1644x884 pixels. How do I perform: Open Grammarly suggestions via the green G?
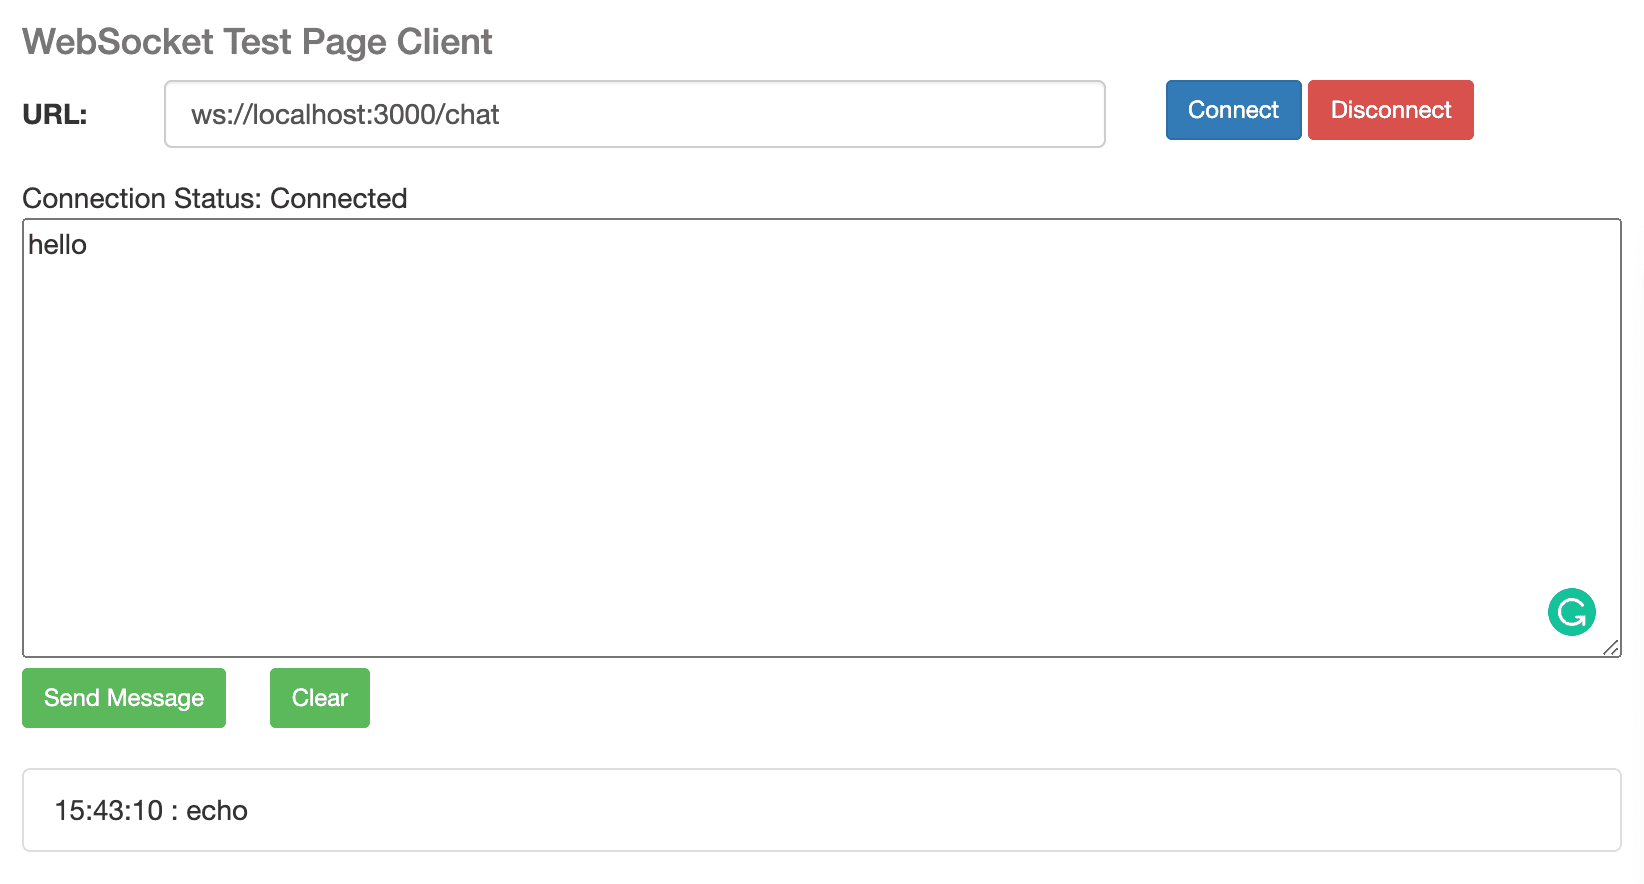click(x=1571, y=612)
